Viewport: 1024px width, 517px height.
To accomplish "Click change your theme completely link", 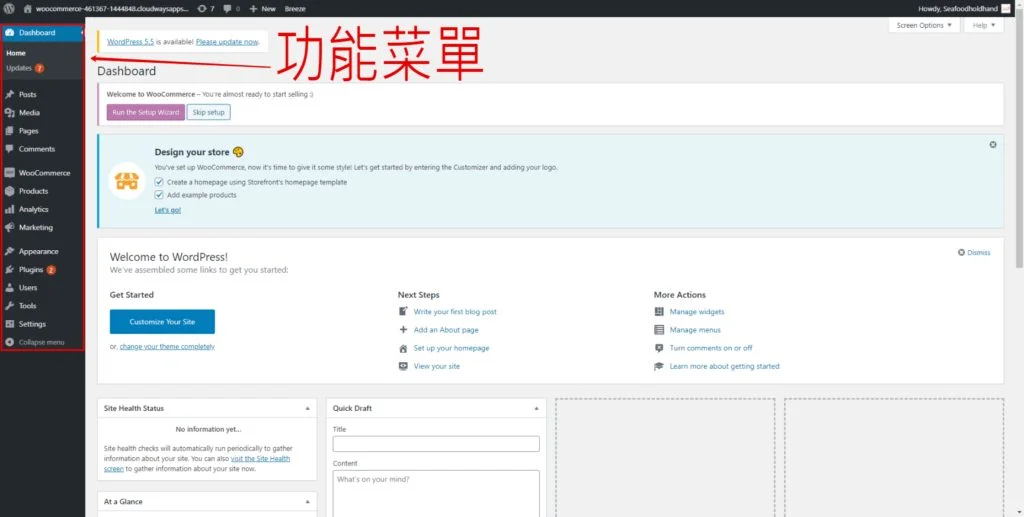I will [167, 347].
